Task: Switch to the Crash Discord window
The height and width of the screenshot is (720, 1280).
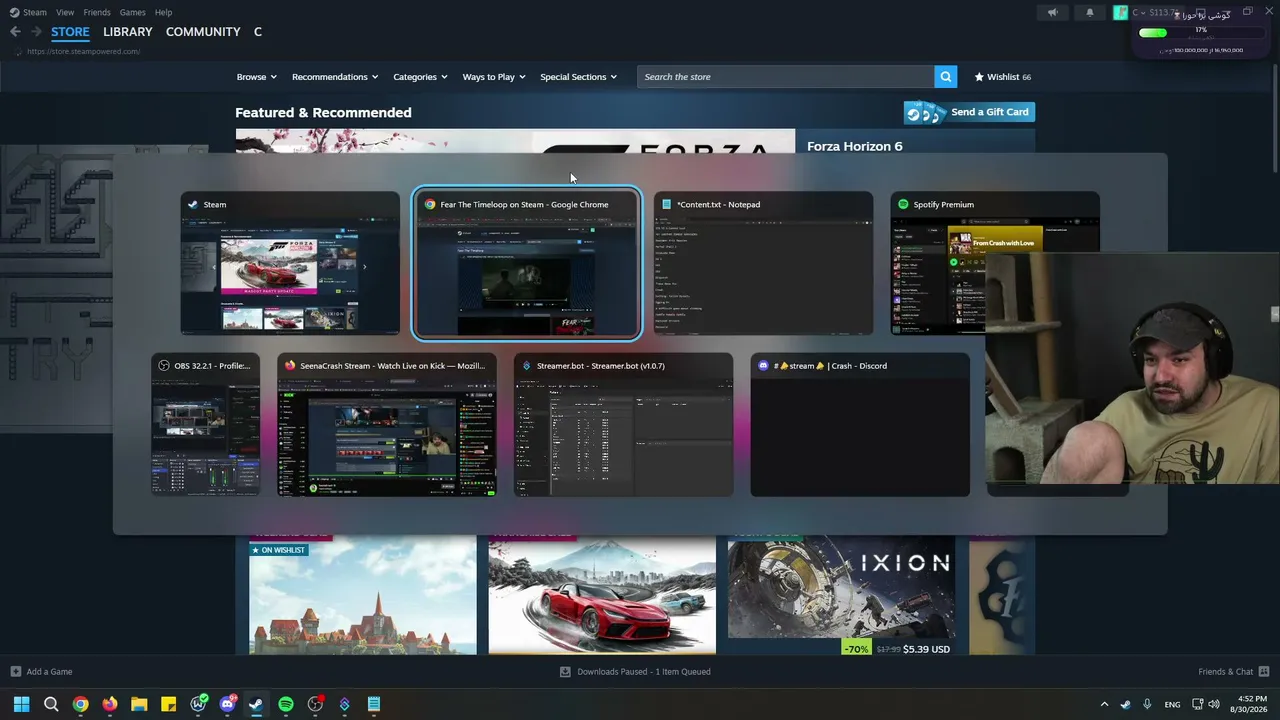Action: click(860, 425)
